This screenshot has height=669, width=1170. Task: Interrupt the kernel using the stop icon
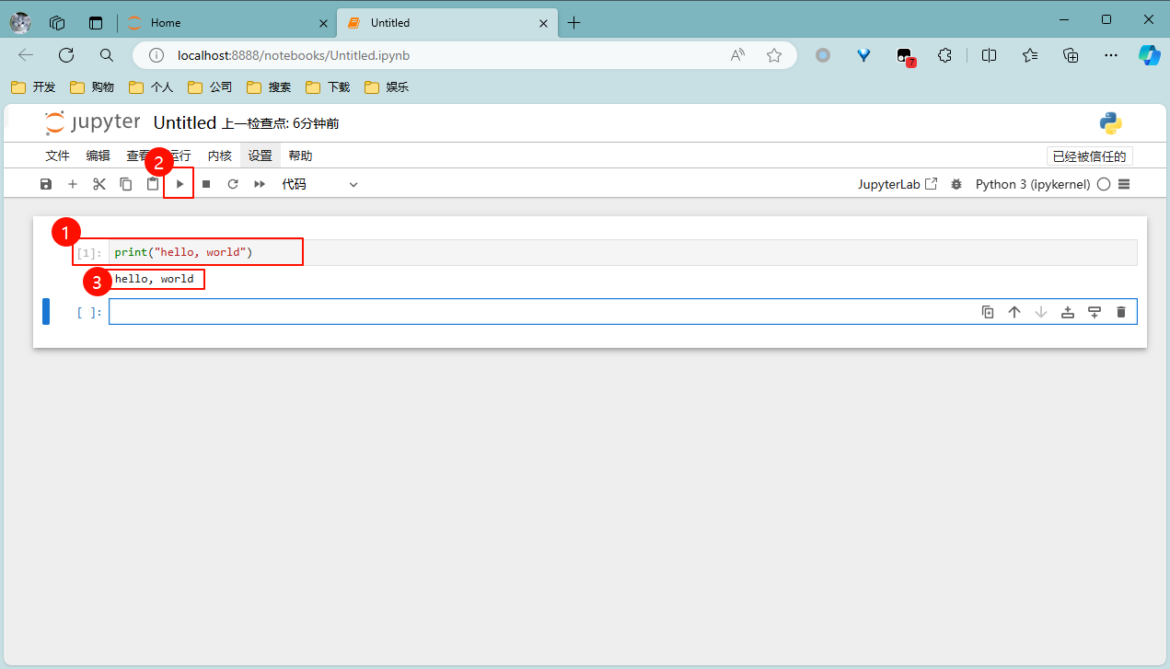point(206,183)
